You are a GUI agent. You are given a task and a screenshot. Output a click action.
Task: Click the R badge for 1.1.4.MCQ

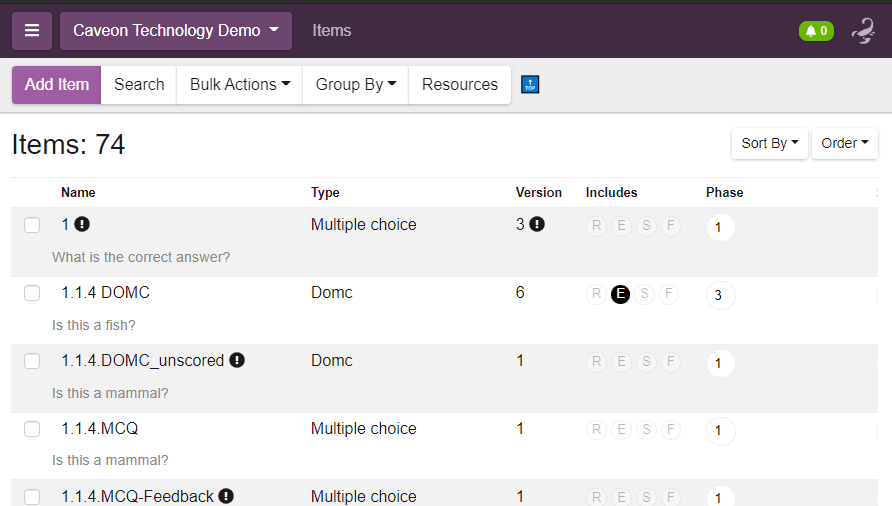pos(596,430)
